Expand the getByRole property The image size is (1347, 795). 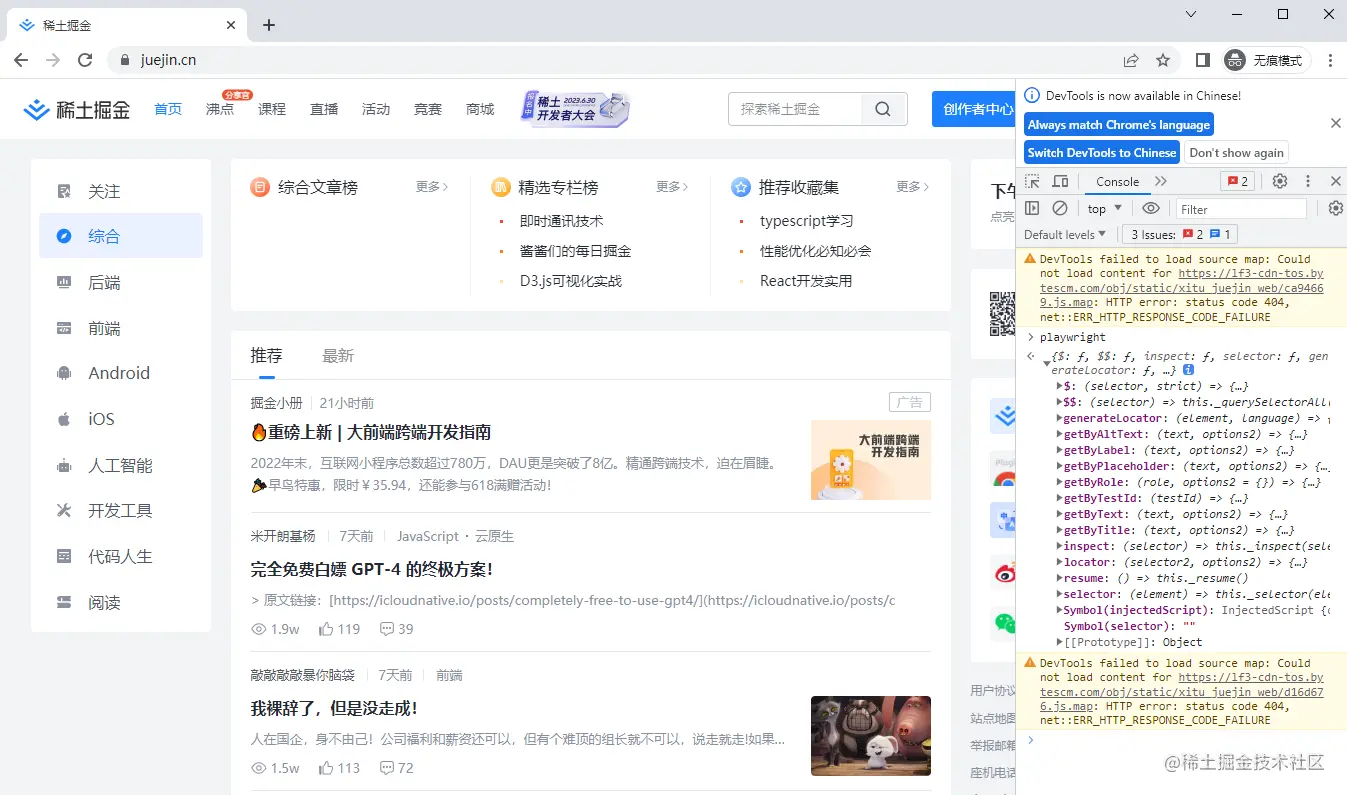[x=1060, y=482]
